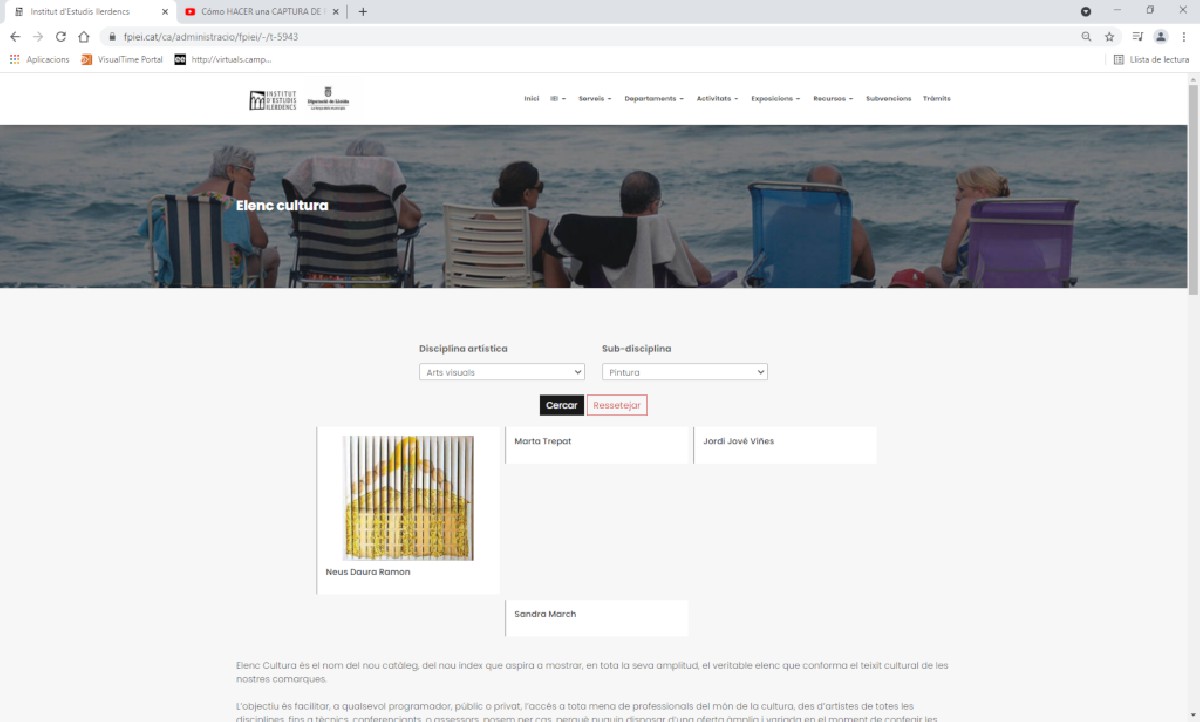Reload the current page

click(61, 37)
